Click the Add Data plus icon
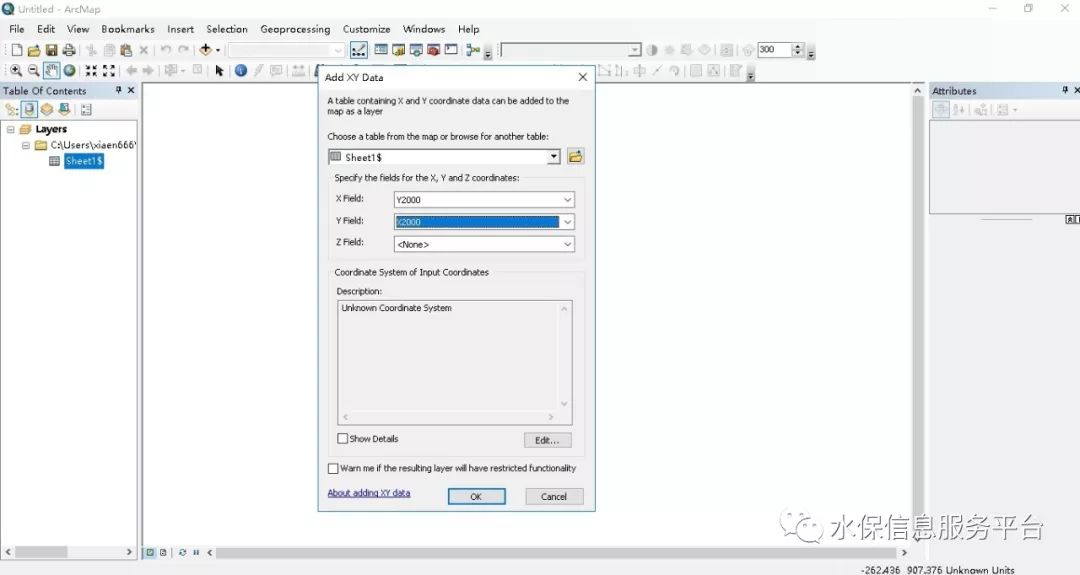The width and height of the screenshot is (1080, 575). pos(205,50)
